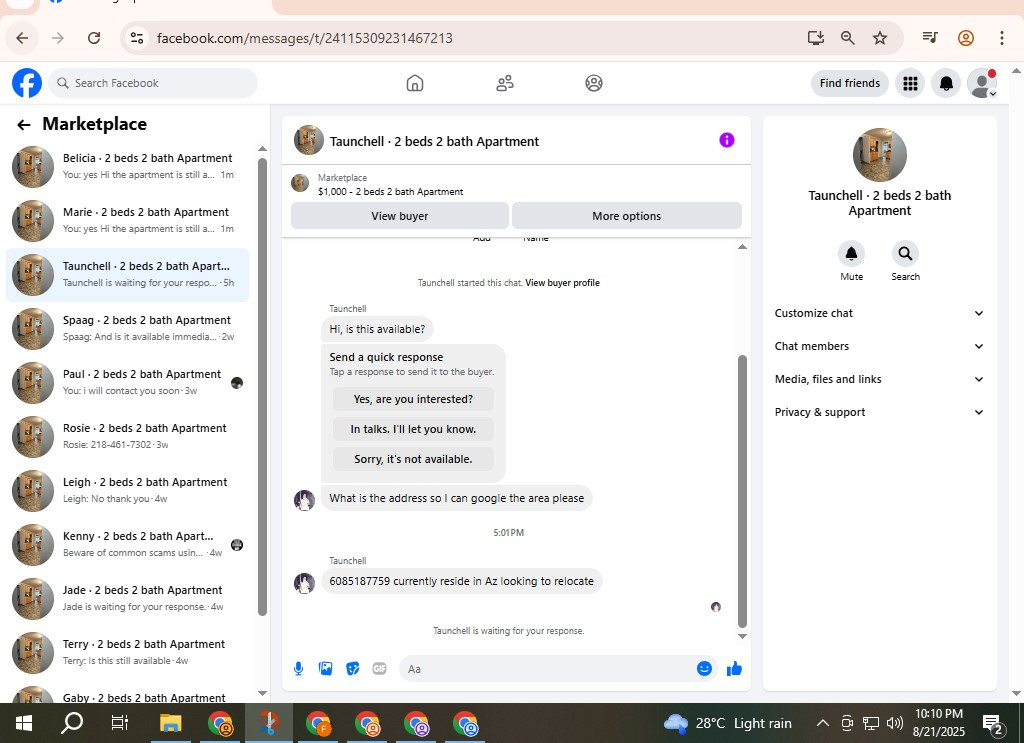Open Jade's apartment conversation

pyautogui.click(x=128, y=599)
